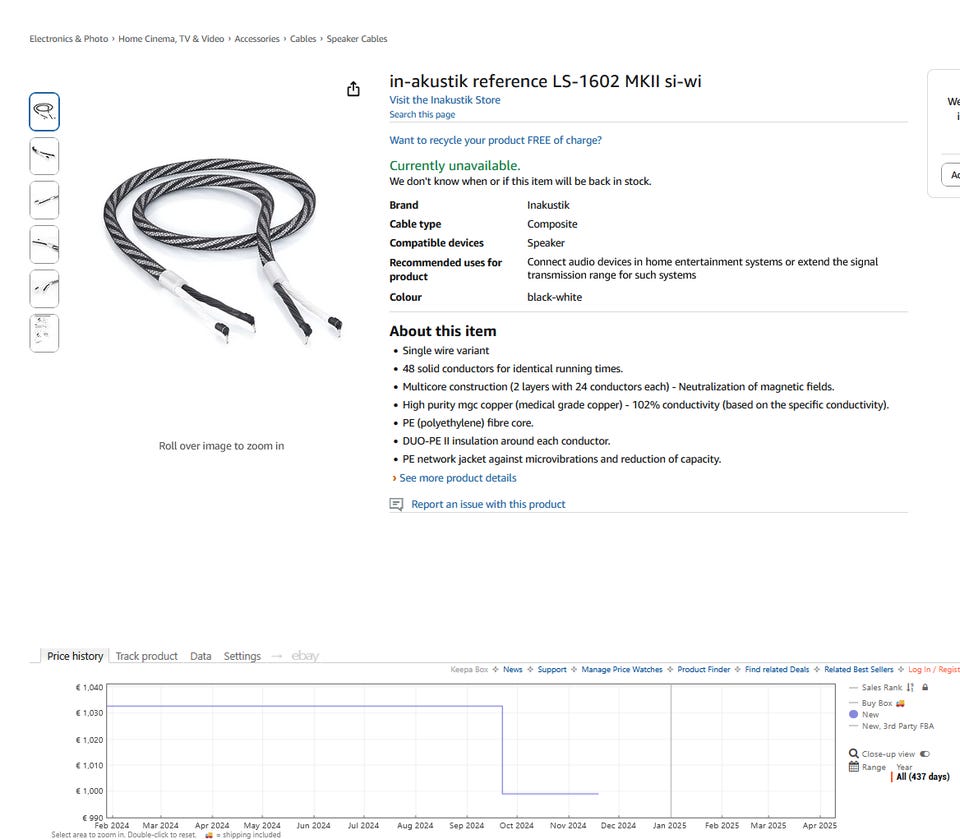Open the Keepa Settings tab
This screenshot has height=839, width=960.
tap(242, 656)
